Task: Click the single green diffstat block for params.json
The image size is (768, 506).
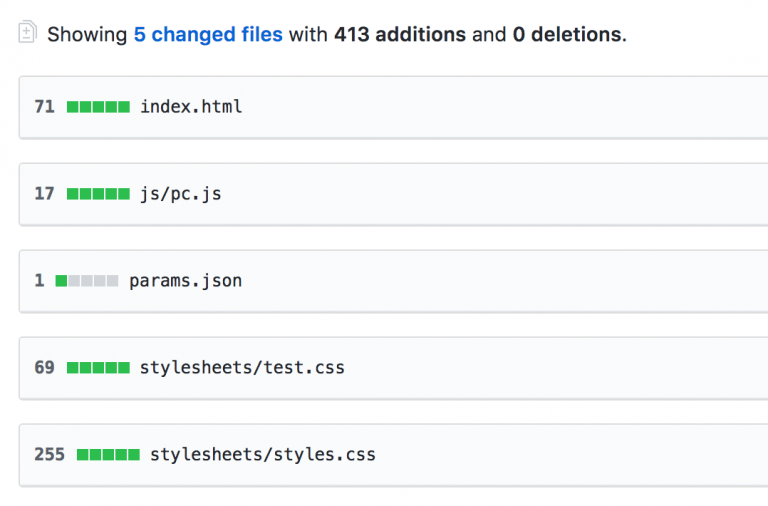Action: 62,281
